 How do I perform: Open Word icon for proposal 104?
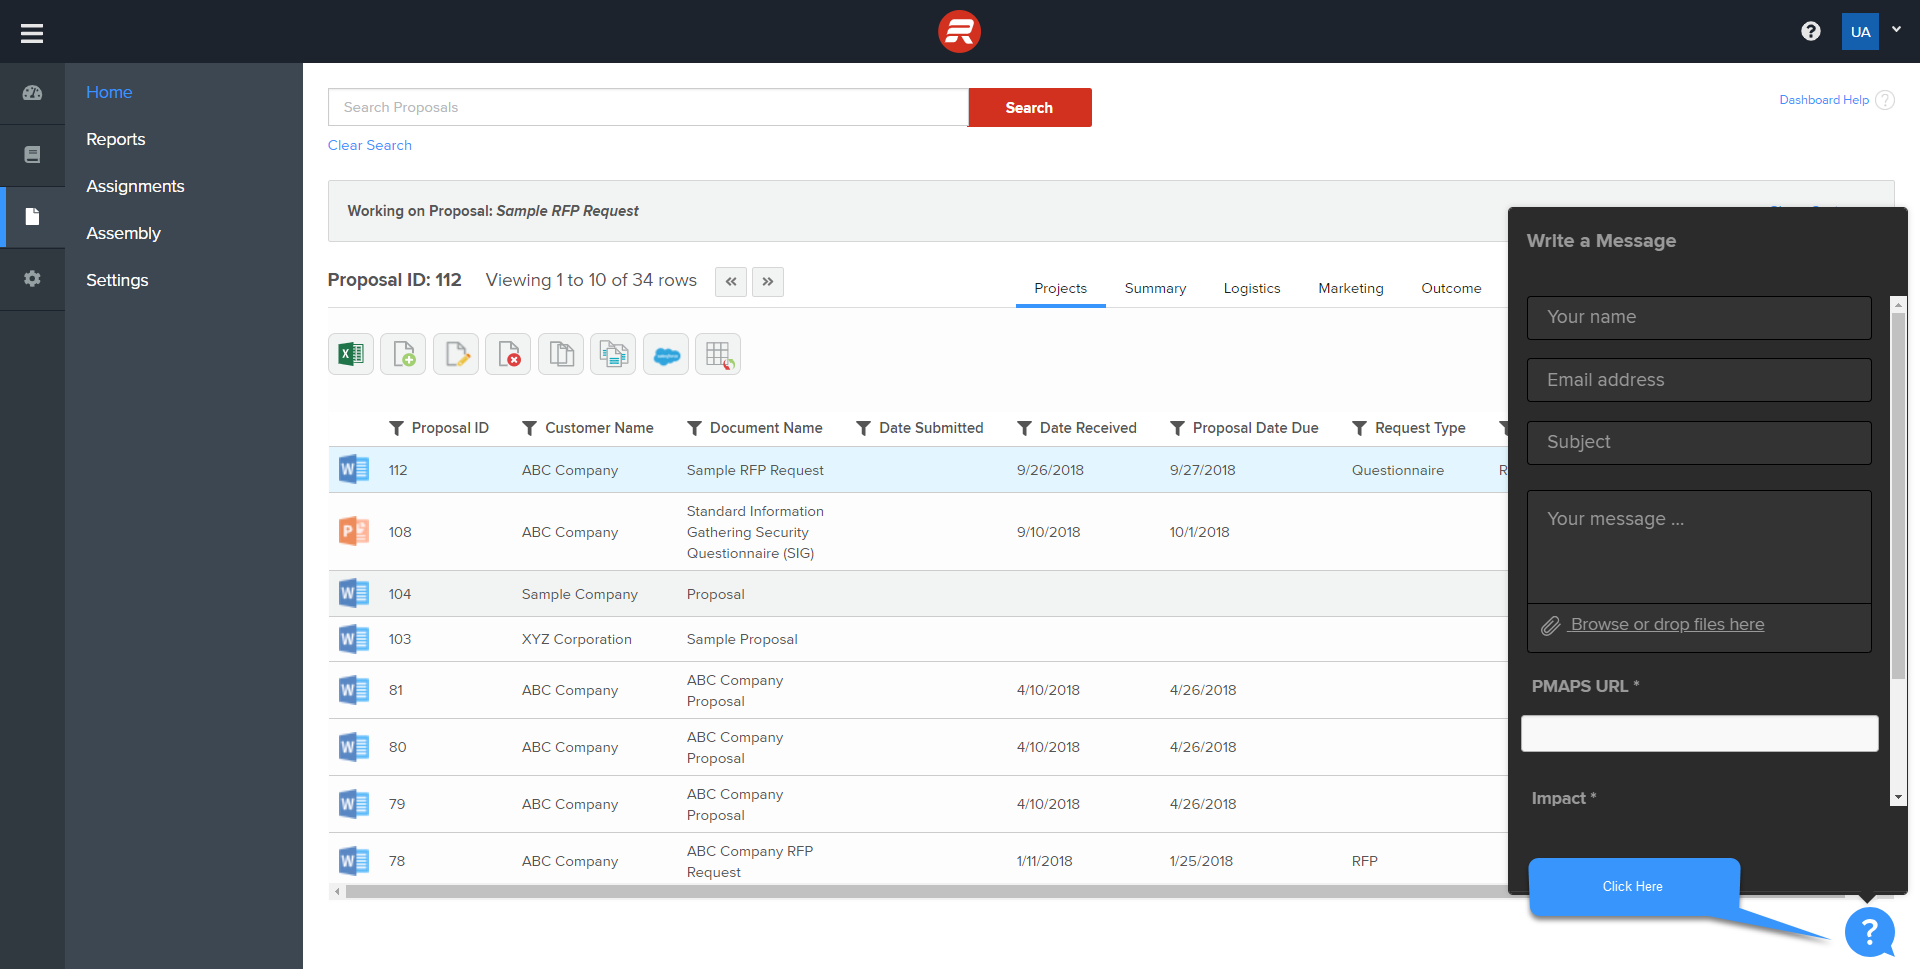354,593
